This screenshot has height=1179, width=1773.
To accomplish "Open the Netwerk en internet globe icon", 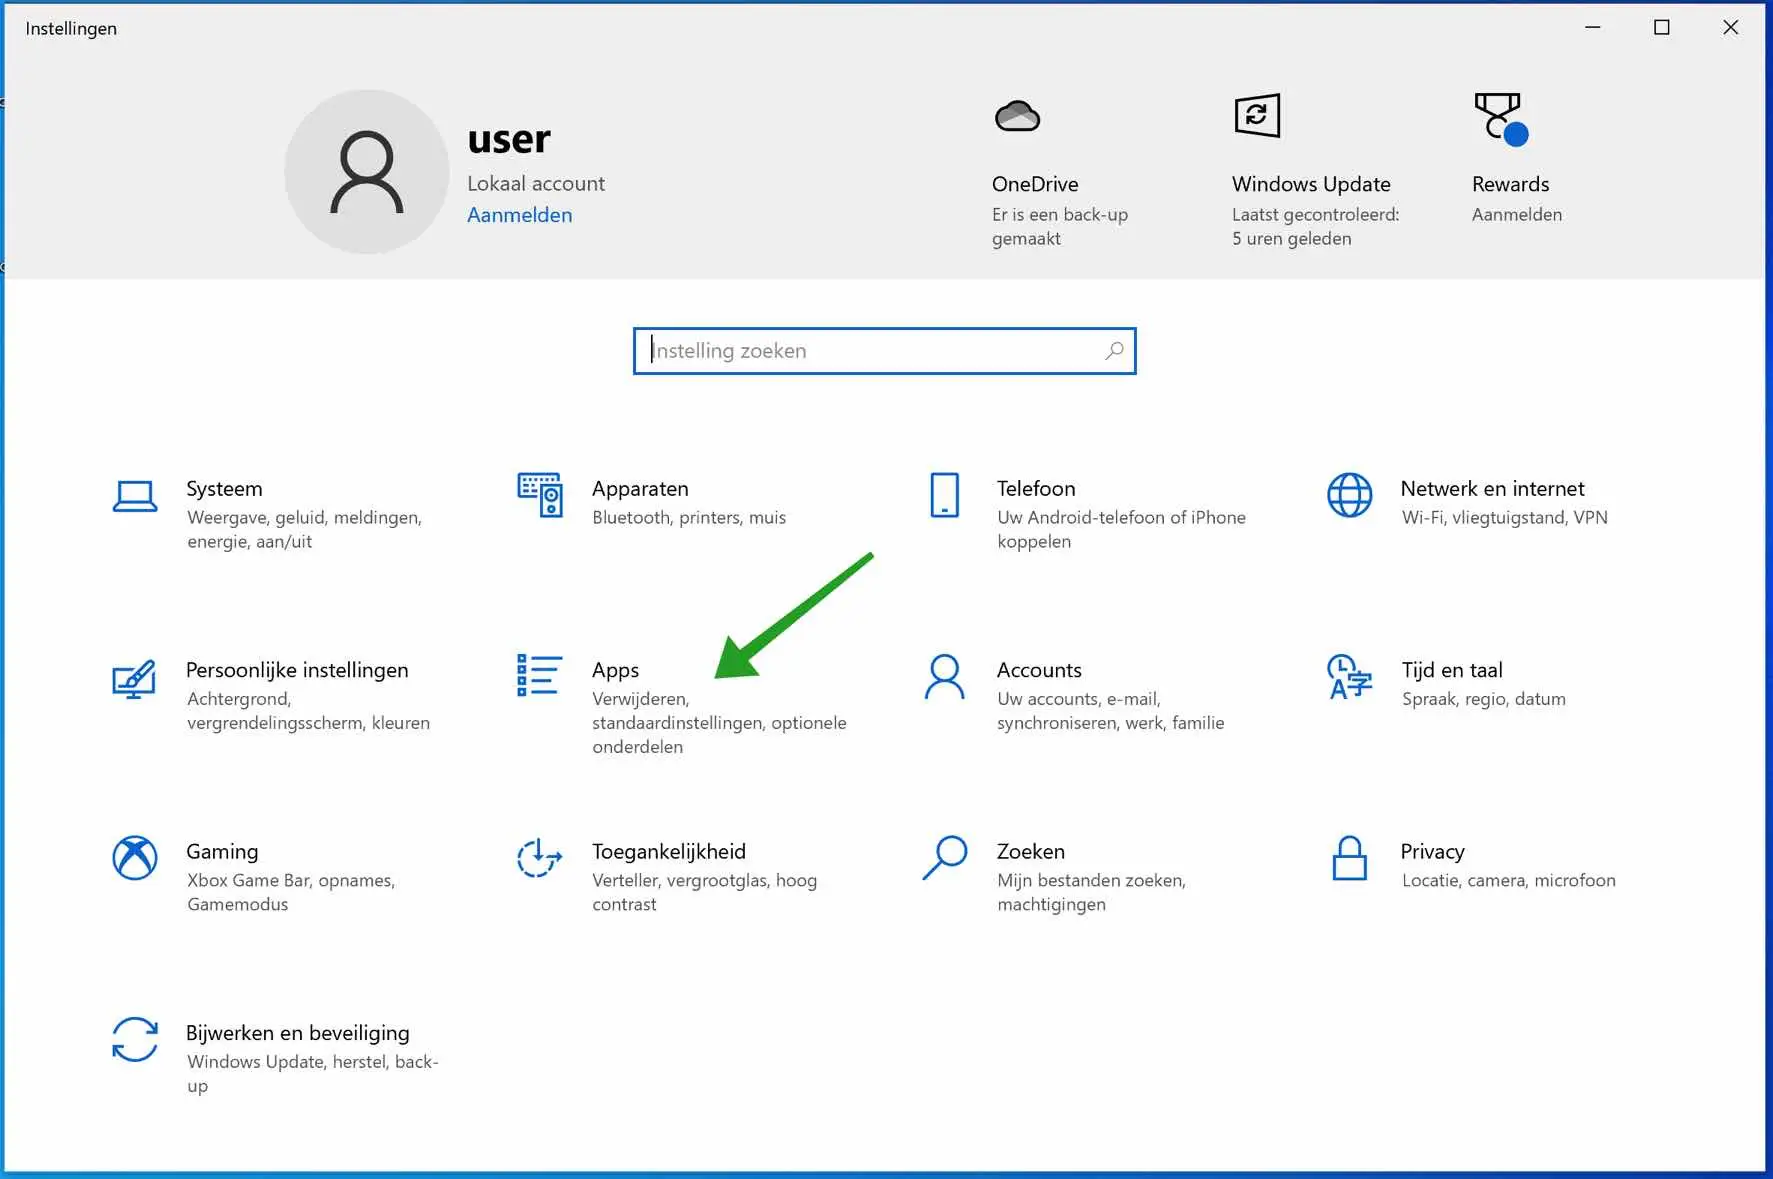I will pos(1349,495).
